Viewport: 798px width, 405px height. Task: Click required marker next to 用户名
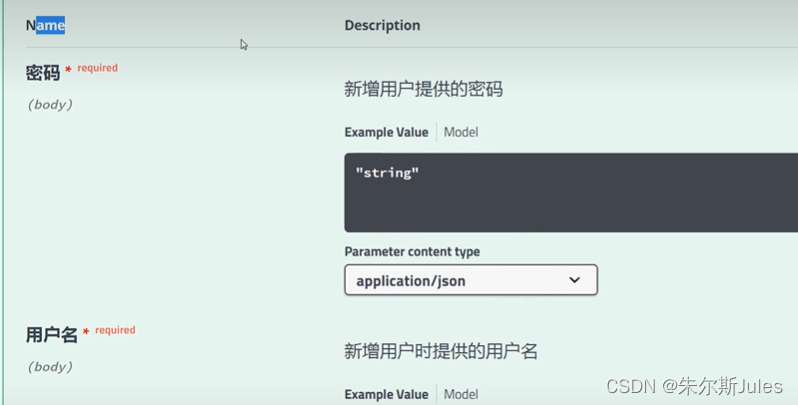point(115,330)
